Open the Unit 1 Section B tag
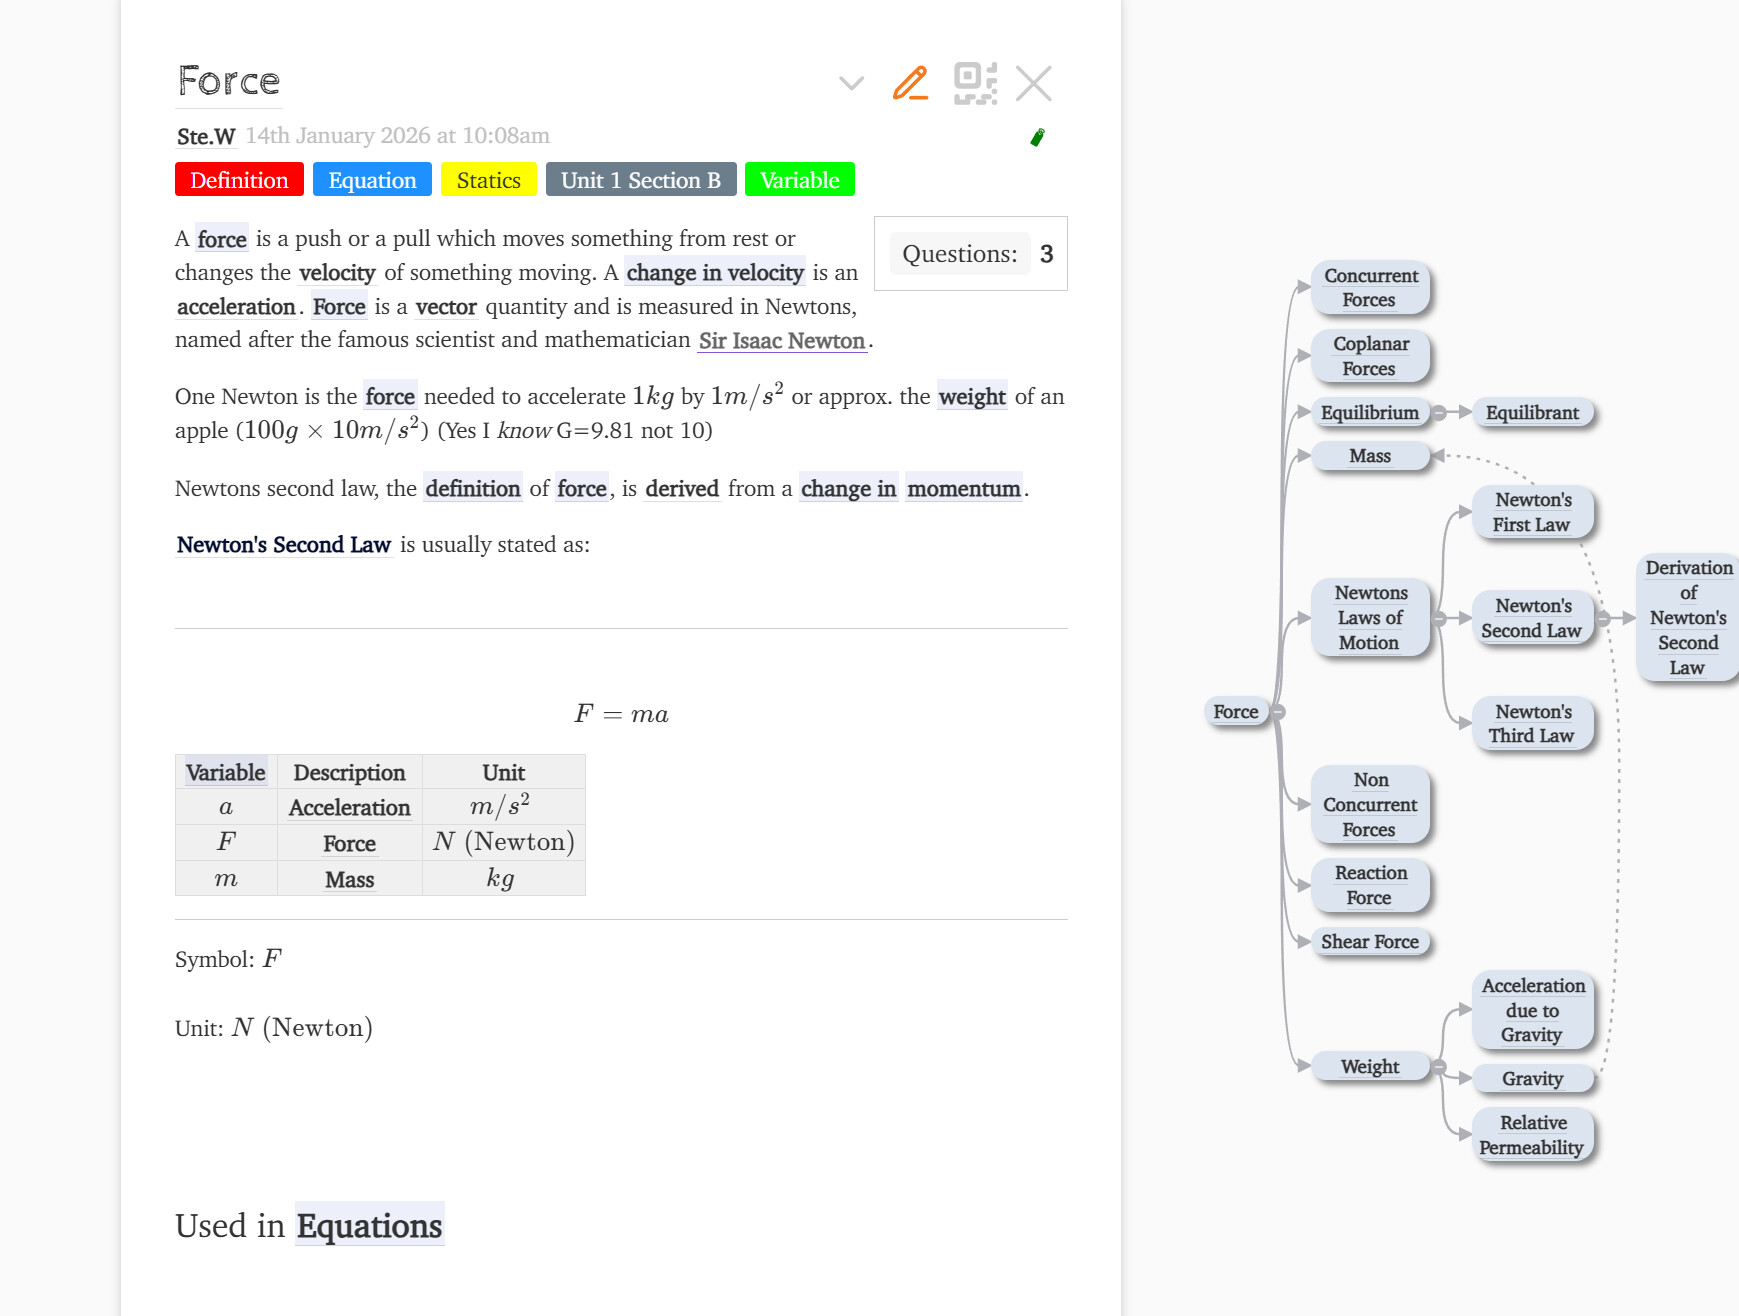 click(x=640, y=180)
